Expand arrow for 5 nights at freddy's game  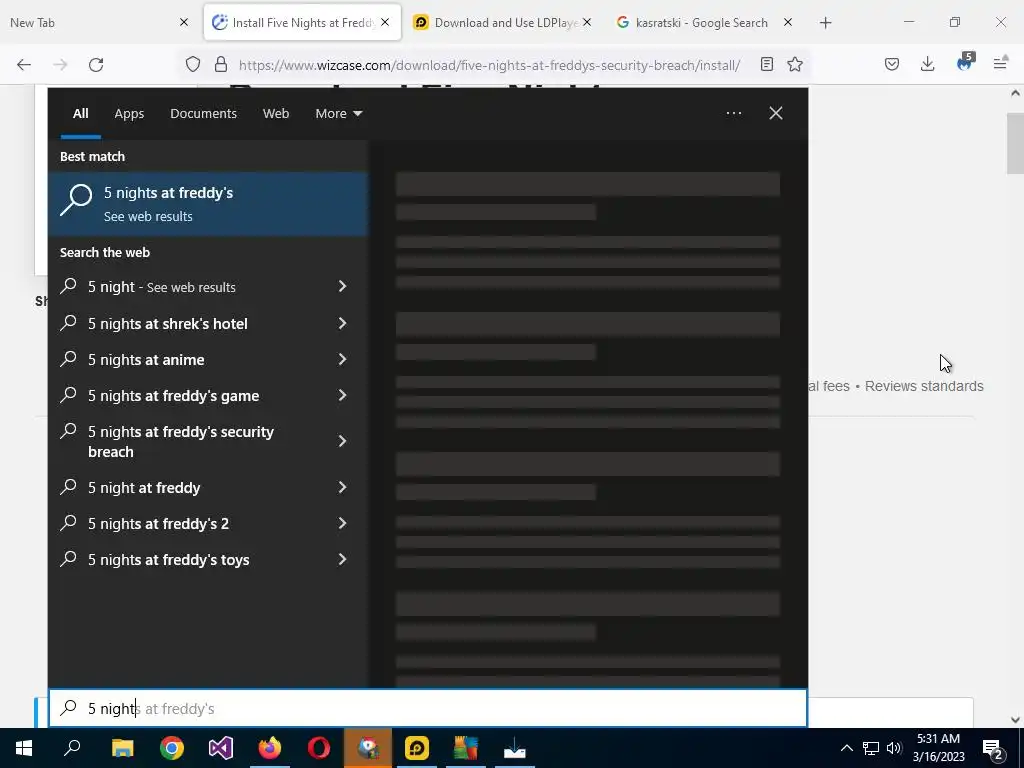342,395
